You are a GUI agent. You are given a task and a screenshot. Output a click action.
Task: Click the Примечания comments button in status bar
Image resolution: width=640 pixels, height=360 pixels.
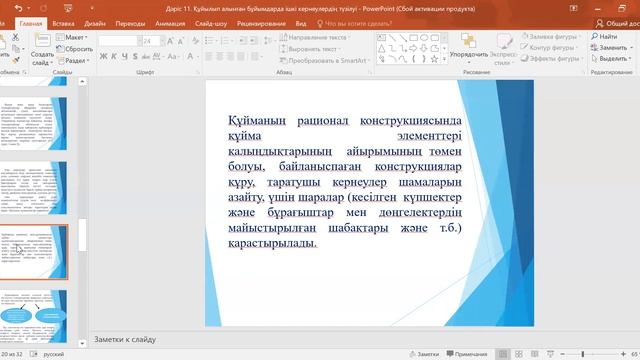(x=467, y=354)
